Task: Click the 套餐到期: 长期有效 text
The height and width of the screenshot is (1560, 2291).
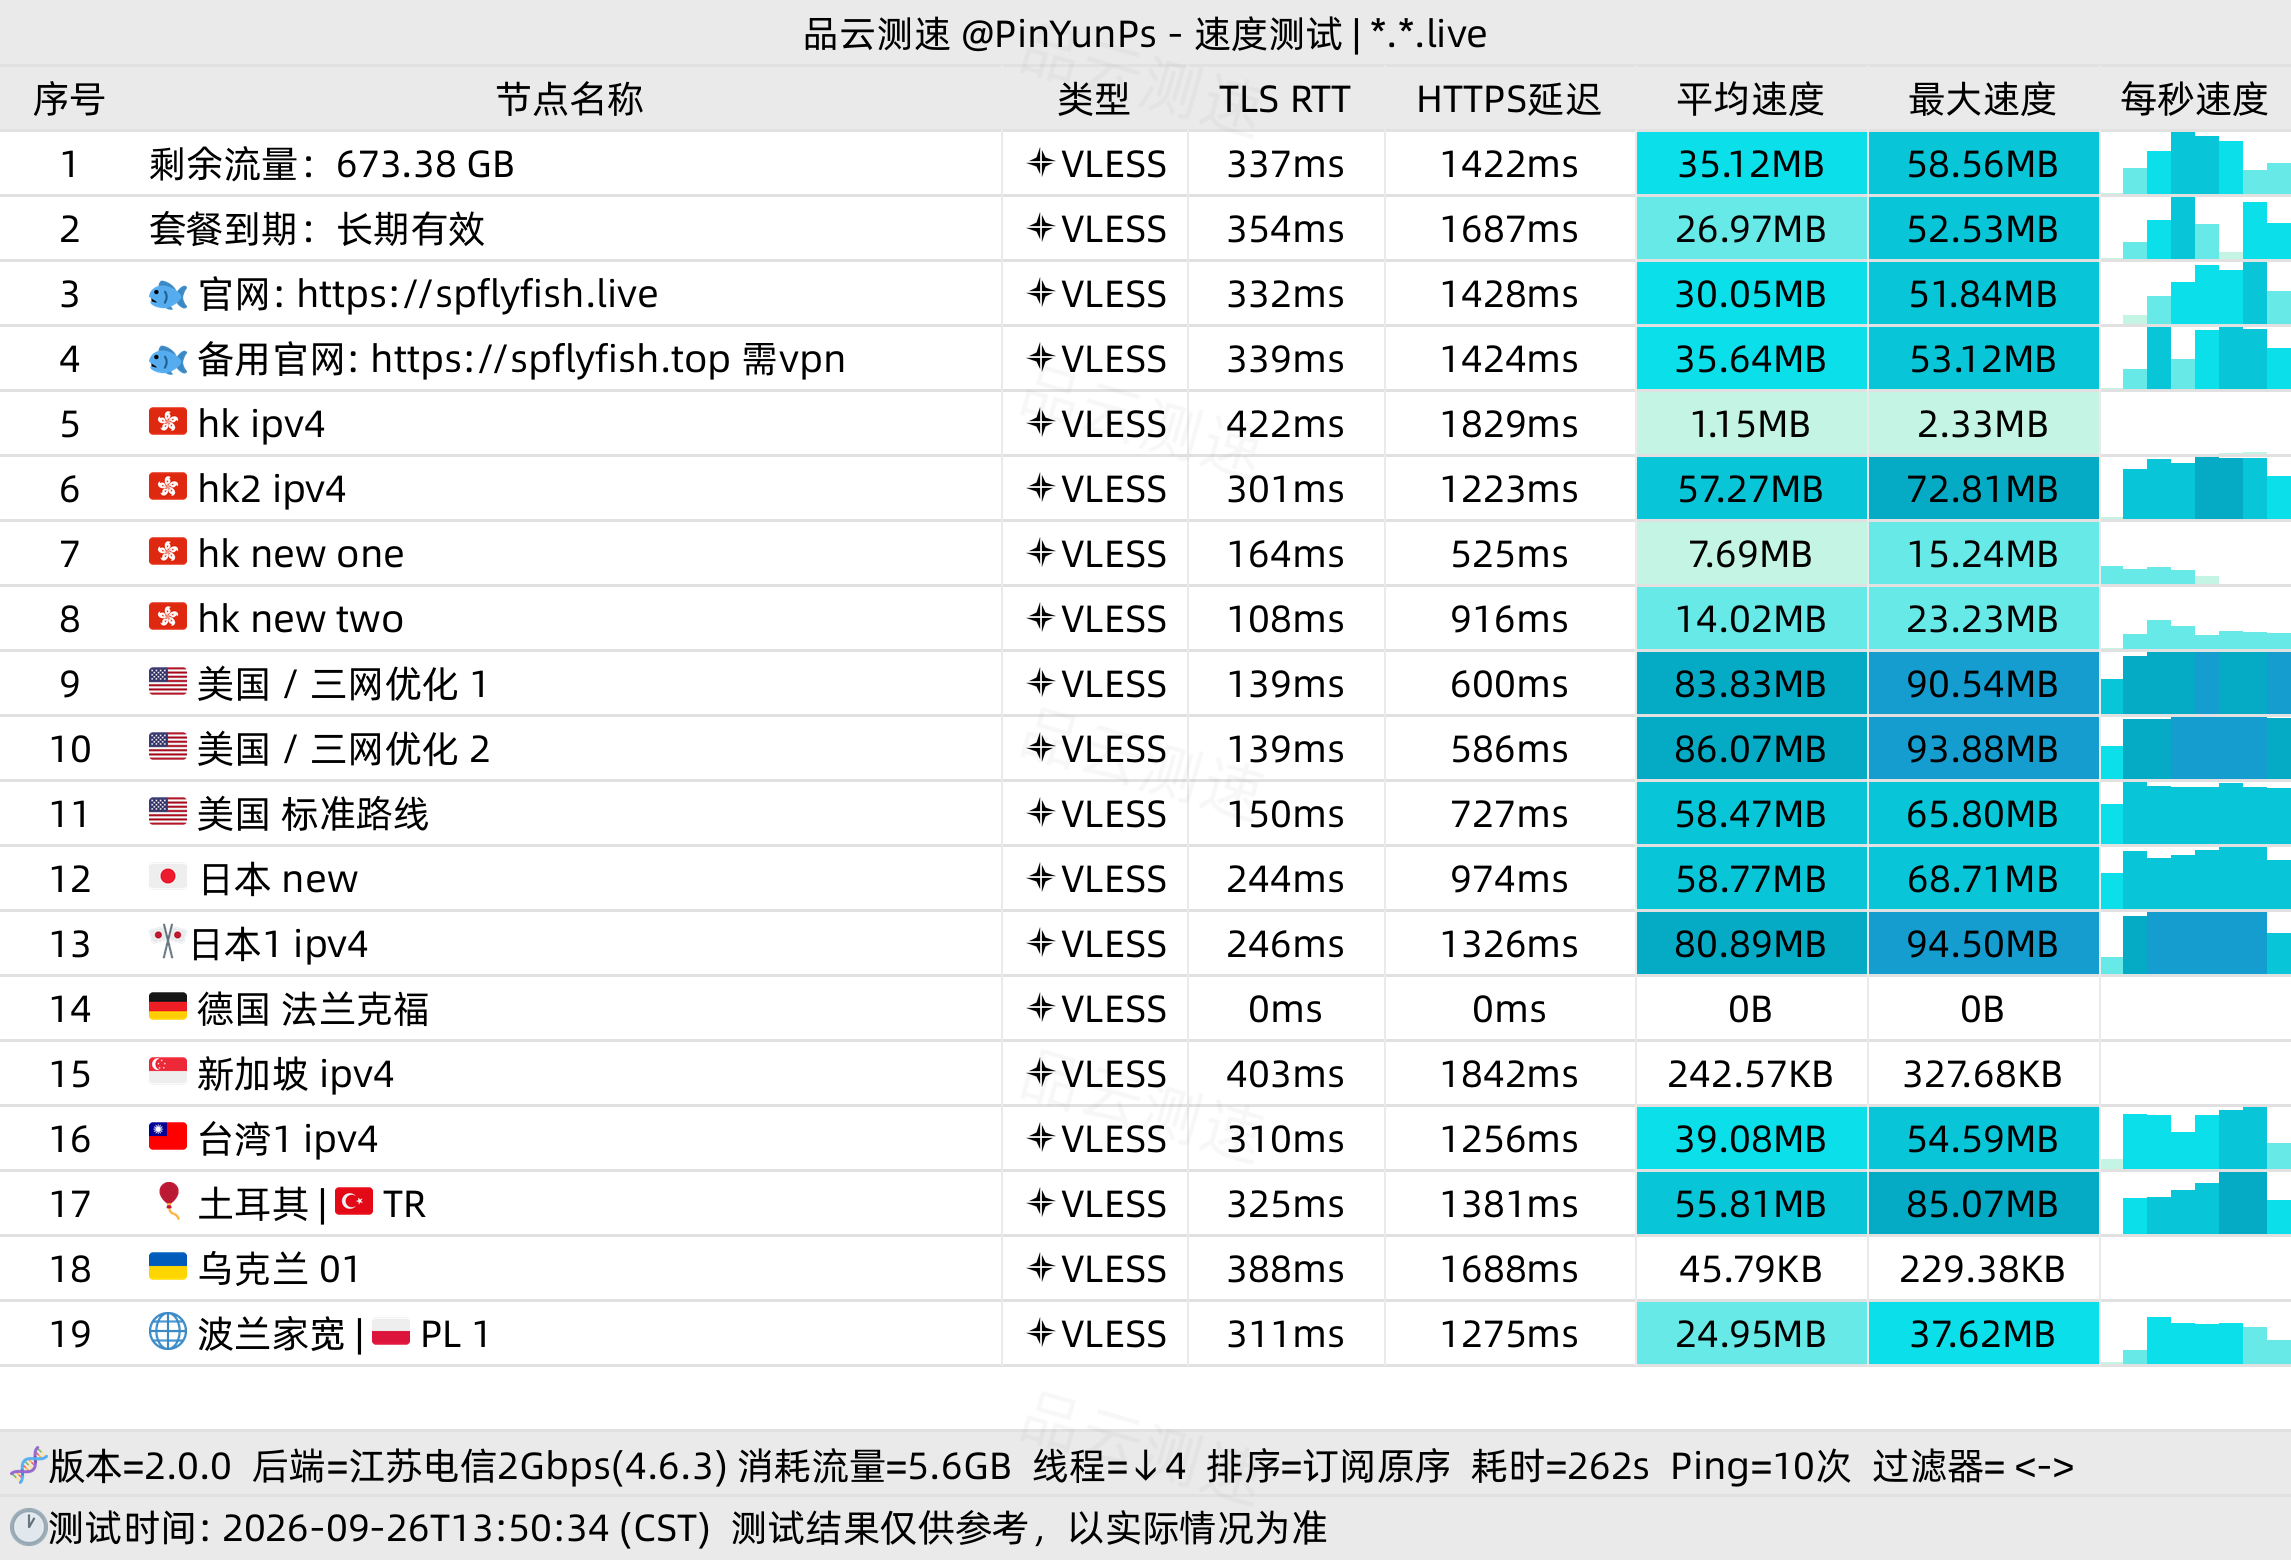Action: pyautogui.click(x=316, y=229)
